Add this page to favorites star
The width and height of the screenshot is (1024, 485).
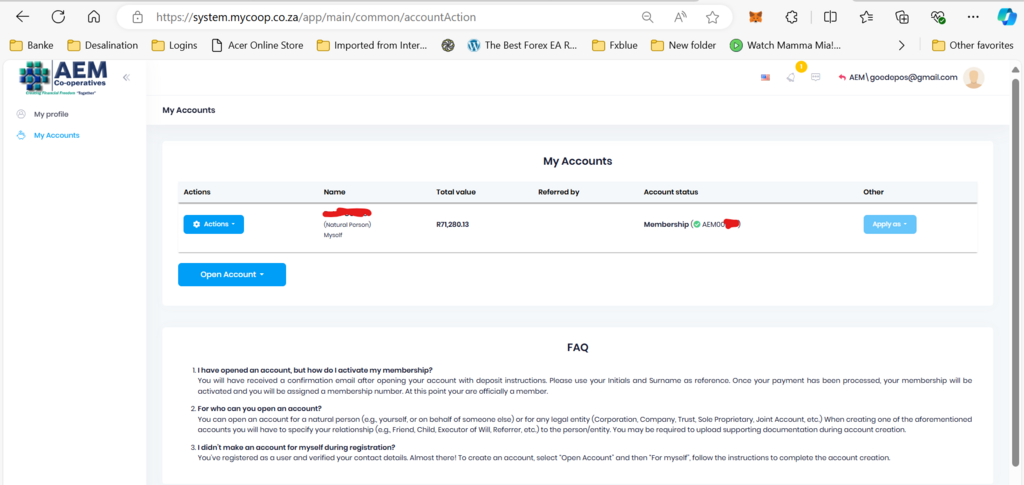click(x=712, y=17)
